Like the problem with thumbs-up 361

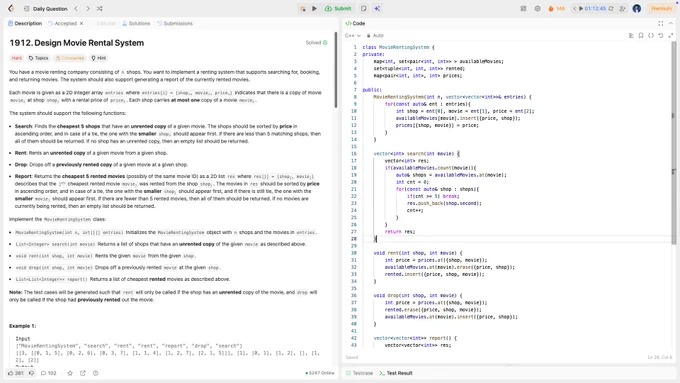[16, 373]
